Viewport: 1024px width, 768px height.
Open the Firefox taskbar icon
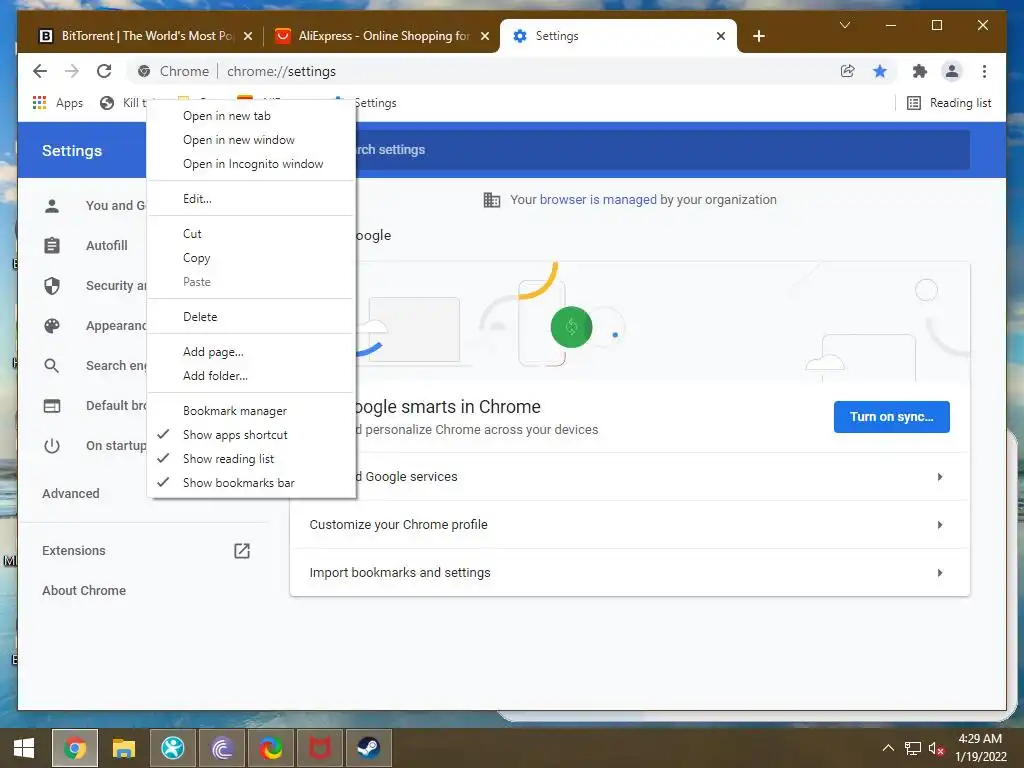pos(270,748)
